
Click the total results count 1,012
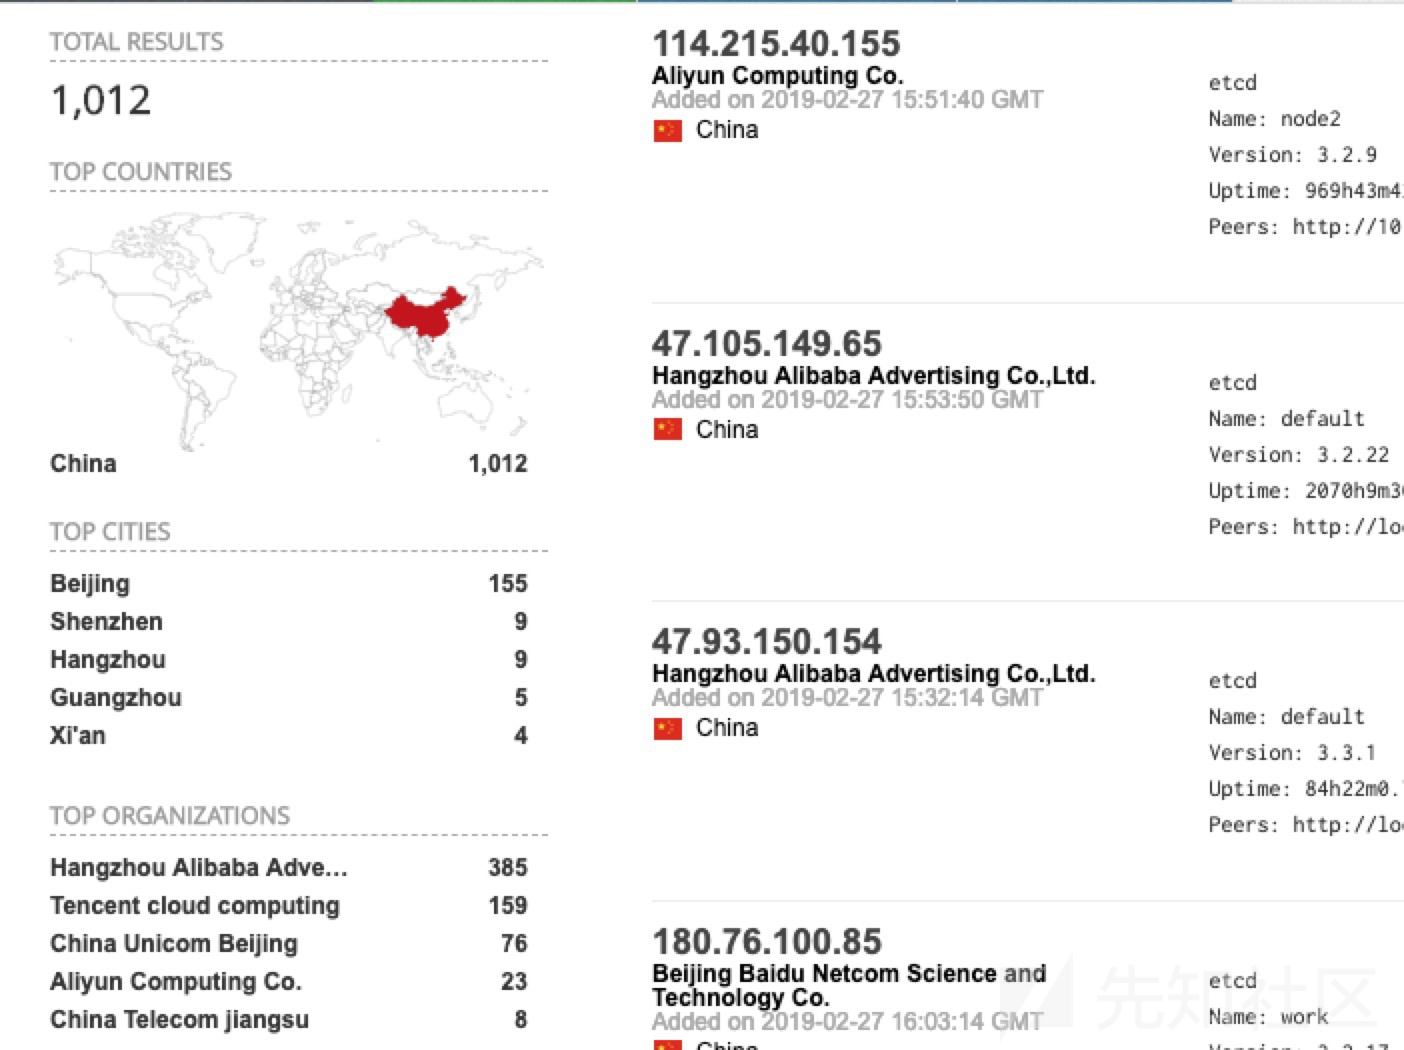[x=101, y=100]
